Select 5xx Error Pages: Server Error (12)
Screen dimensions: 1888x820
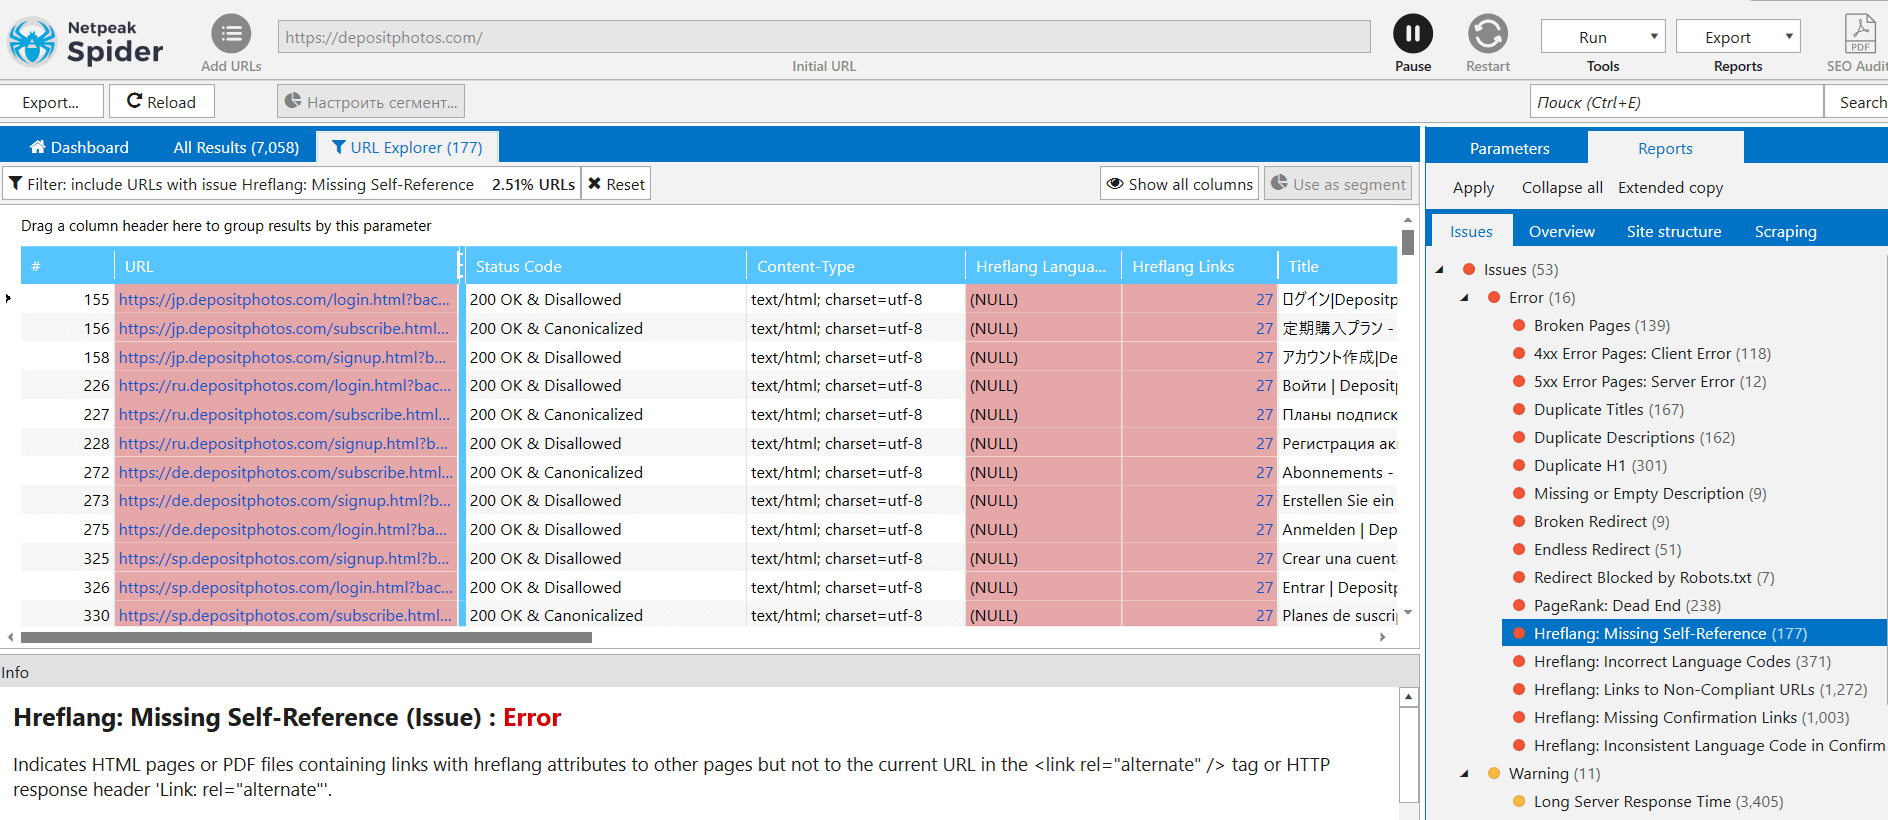click(x=1649, y=381)
